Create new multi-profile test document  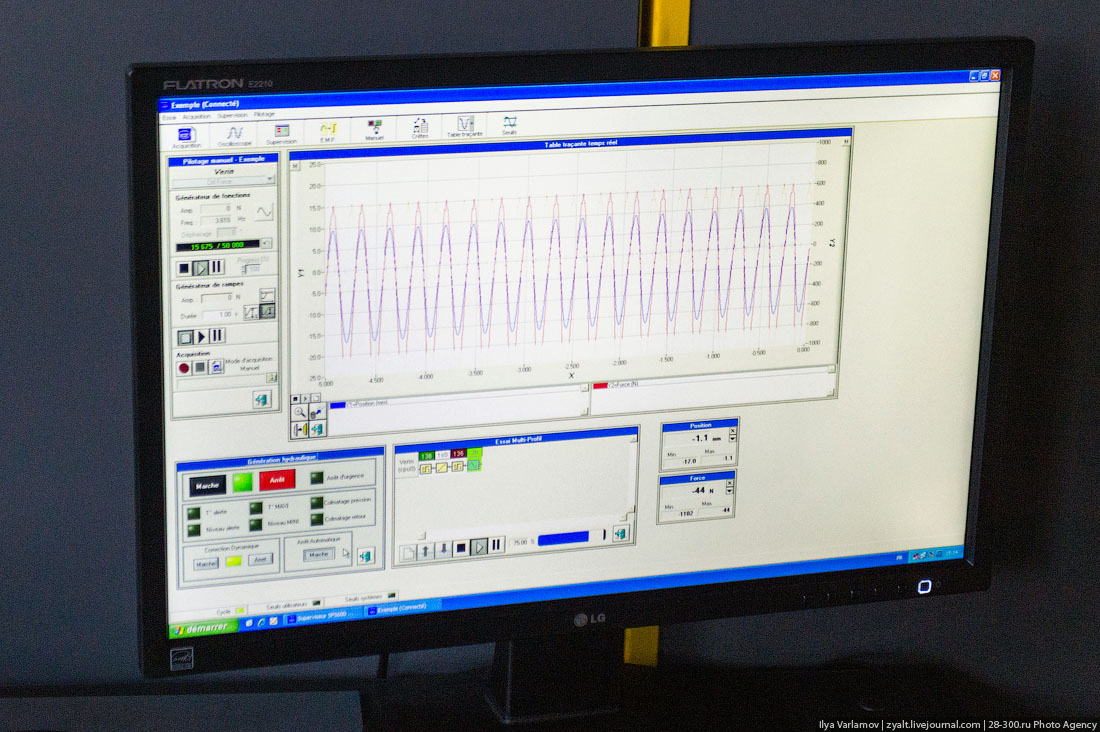pos(408,553)
